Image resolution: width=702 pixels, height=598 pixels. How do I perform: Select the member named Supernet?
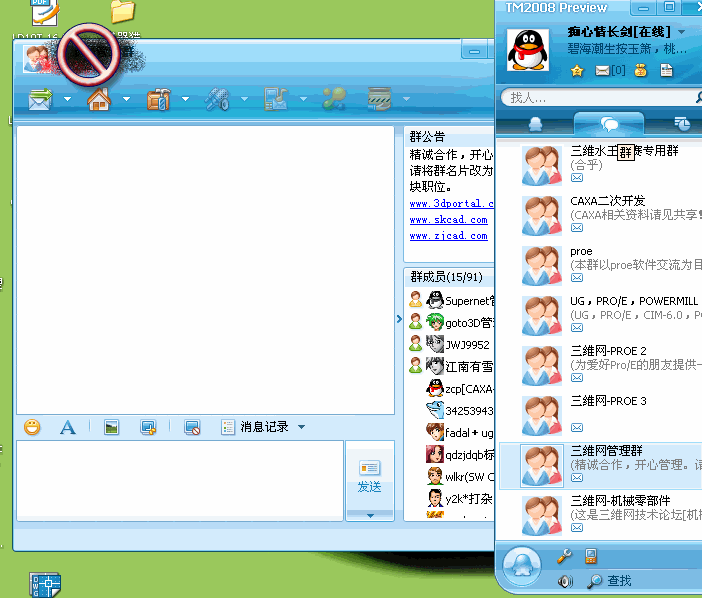pyautogui.click(x=450, y=300)
